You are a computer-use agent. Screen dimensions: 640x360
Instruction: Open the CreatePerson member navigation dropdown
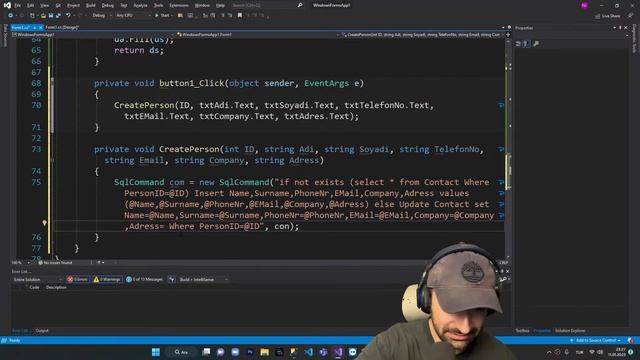coord(422,35)
